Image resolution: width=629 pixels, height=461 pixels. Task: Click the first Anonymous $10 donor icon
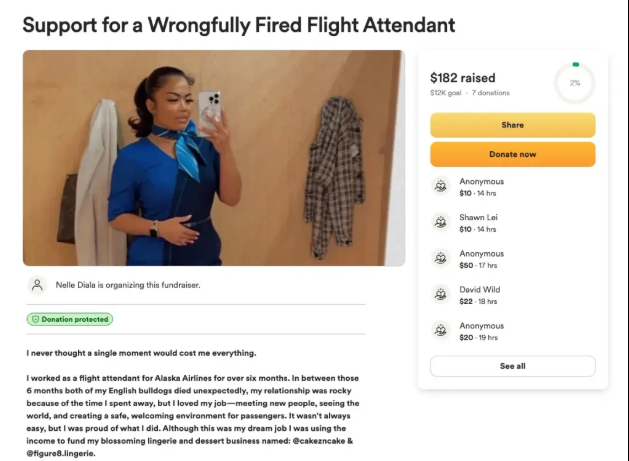tap(441, 186)
